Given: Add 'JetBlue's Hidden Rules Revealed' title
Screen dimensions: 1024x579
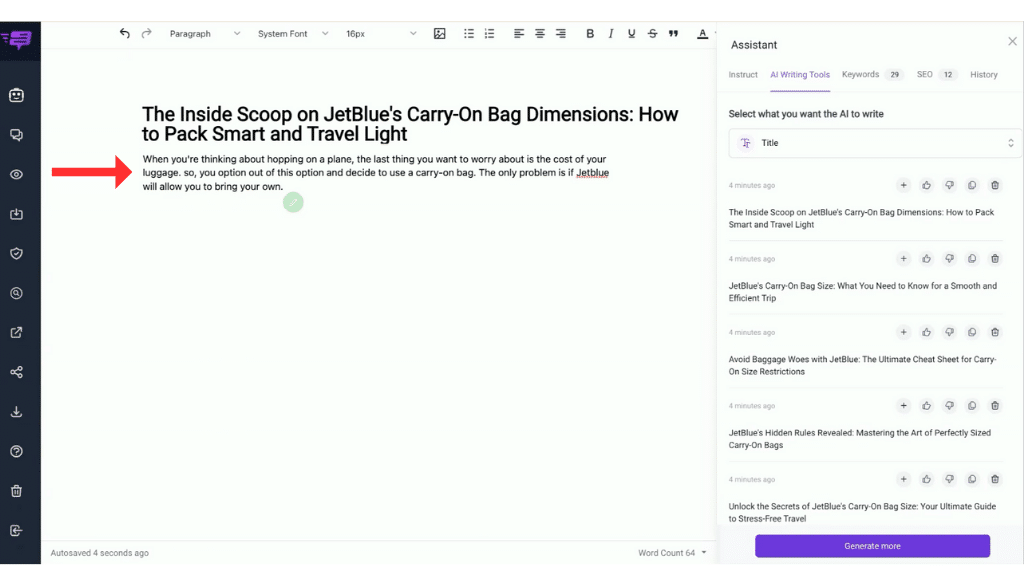Looking at the screenshot, I should point(903,406).
